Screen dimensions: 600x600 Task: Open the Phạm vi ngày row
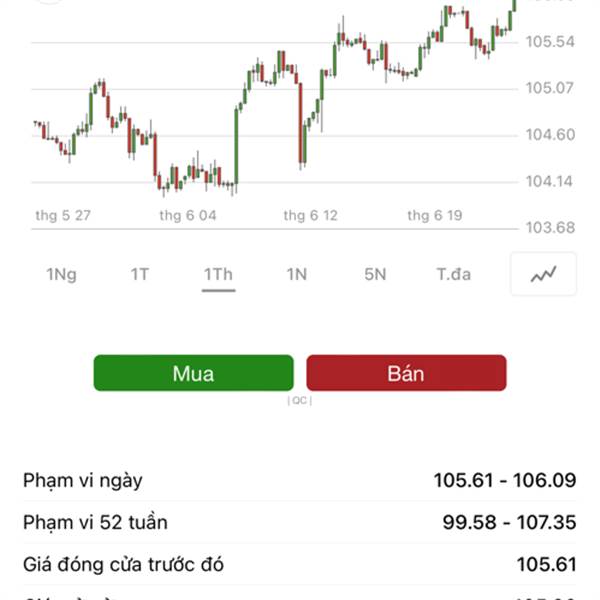tap(300, 480)
